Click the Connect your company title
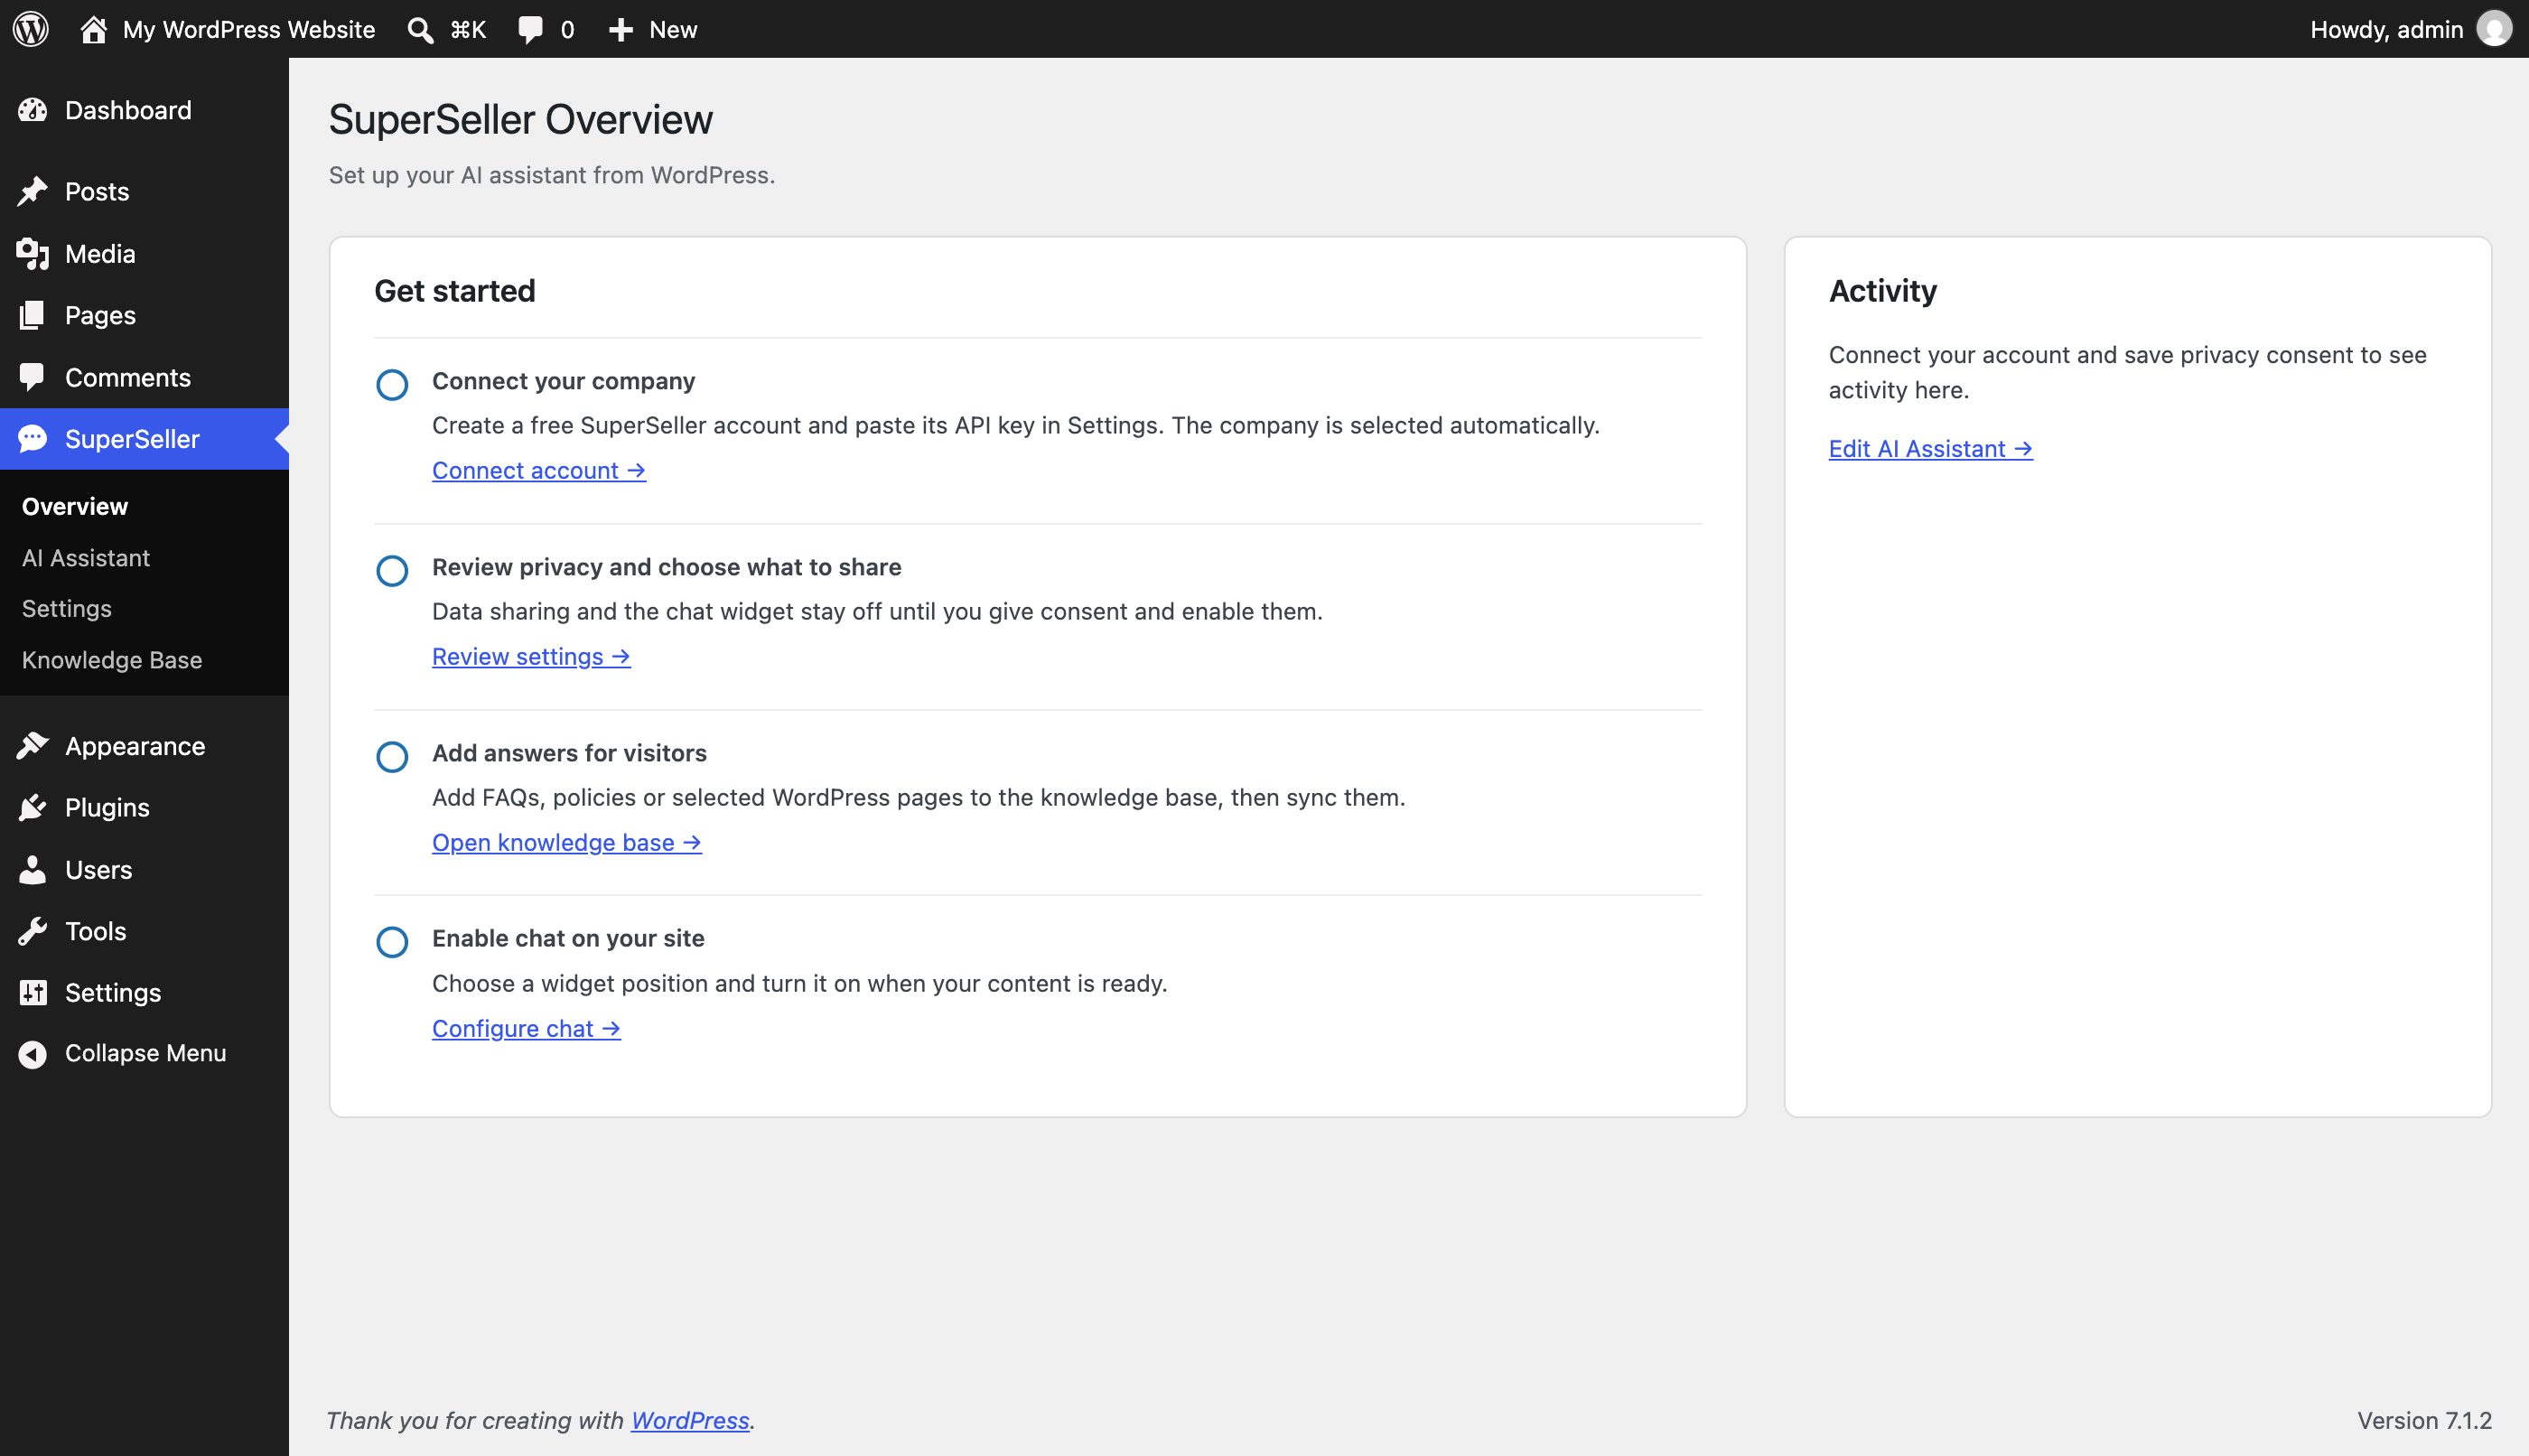This screenshot has width=2529, height=1456. [x=563, y=381]
